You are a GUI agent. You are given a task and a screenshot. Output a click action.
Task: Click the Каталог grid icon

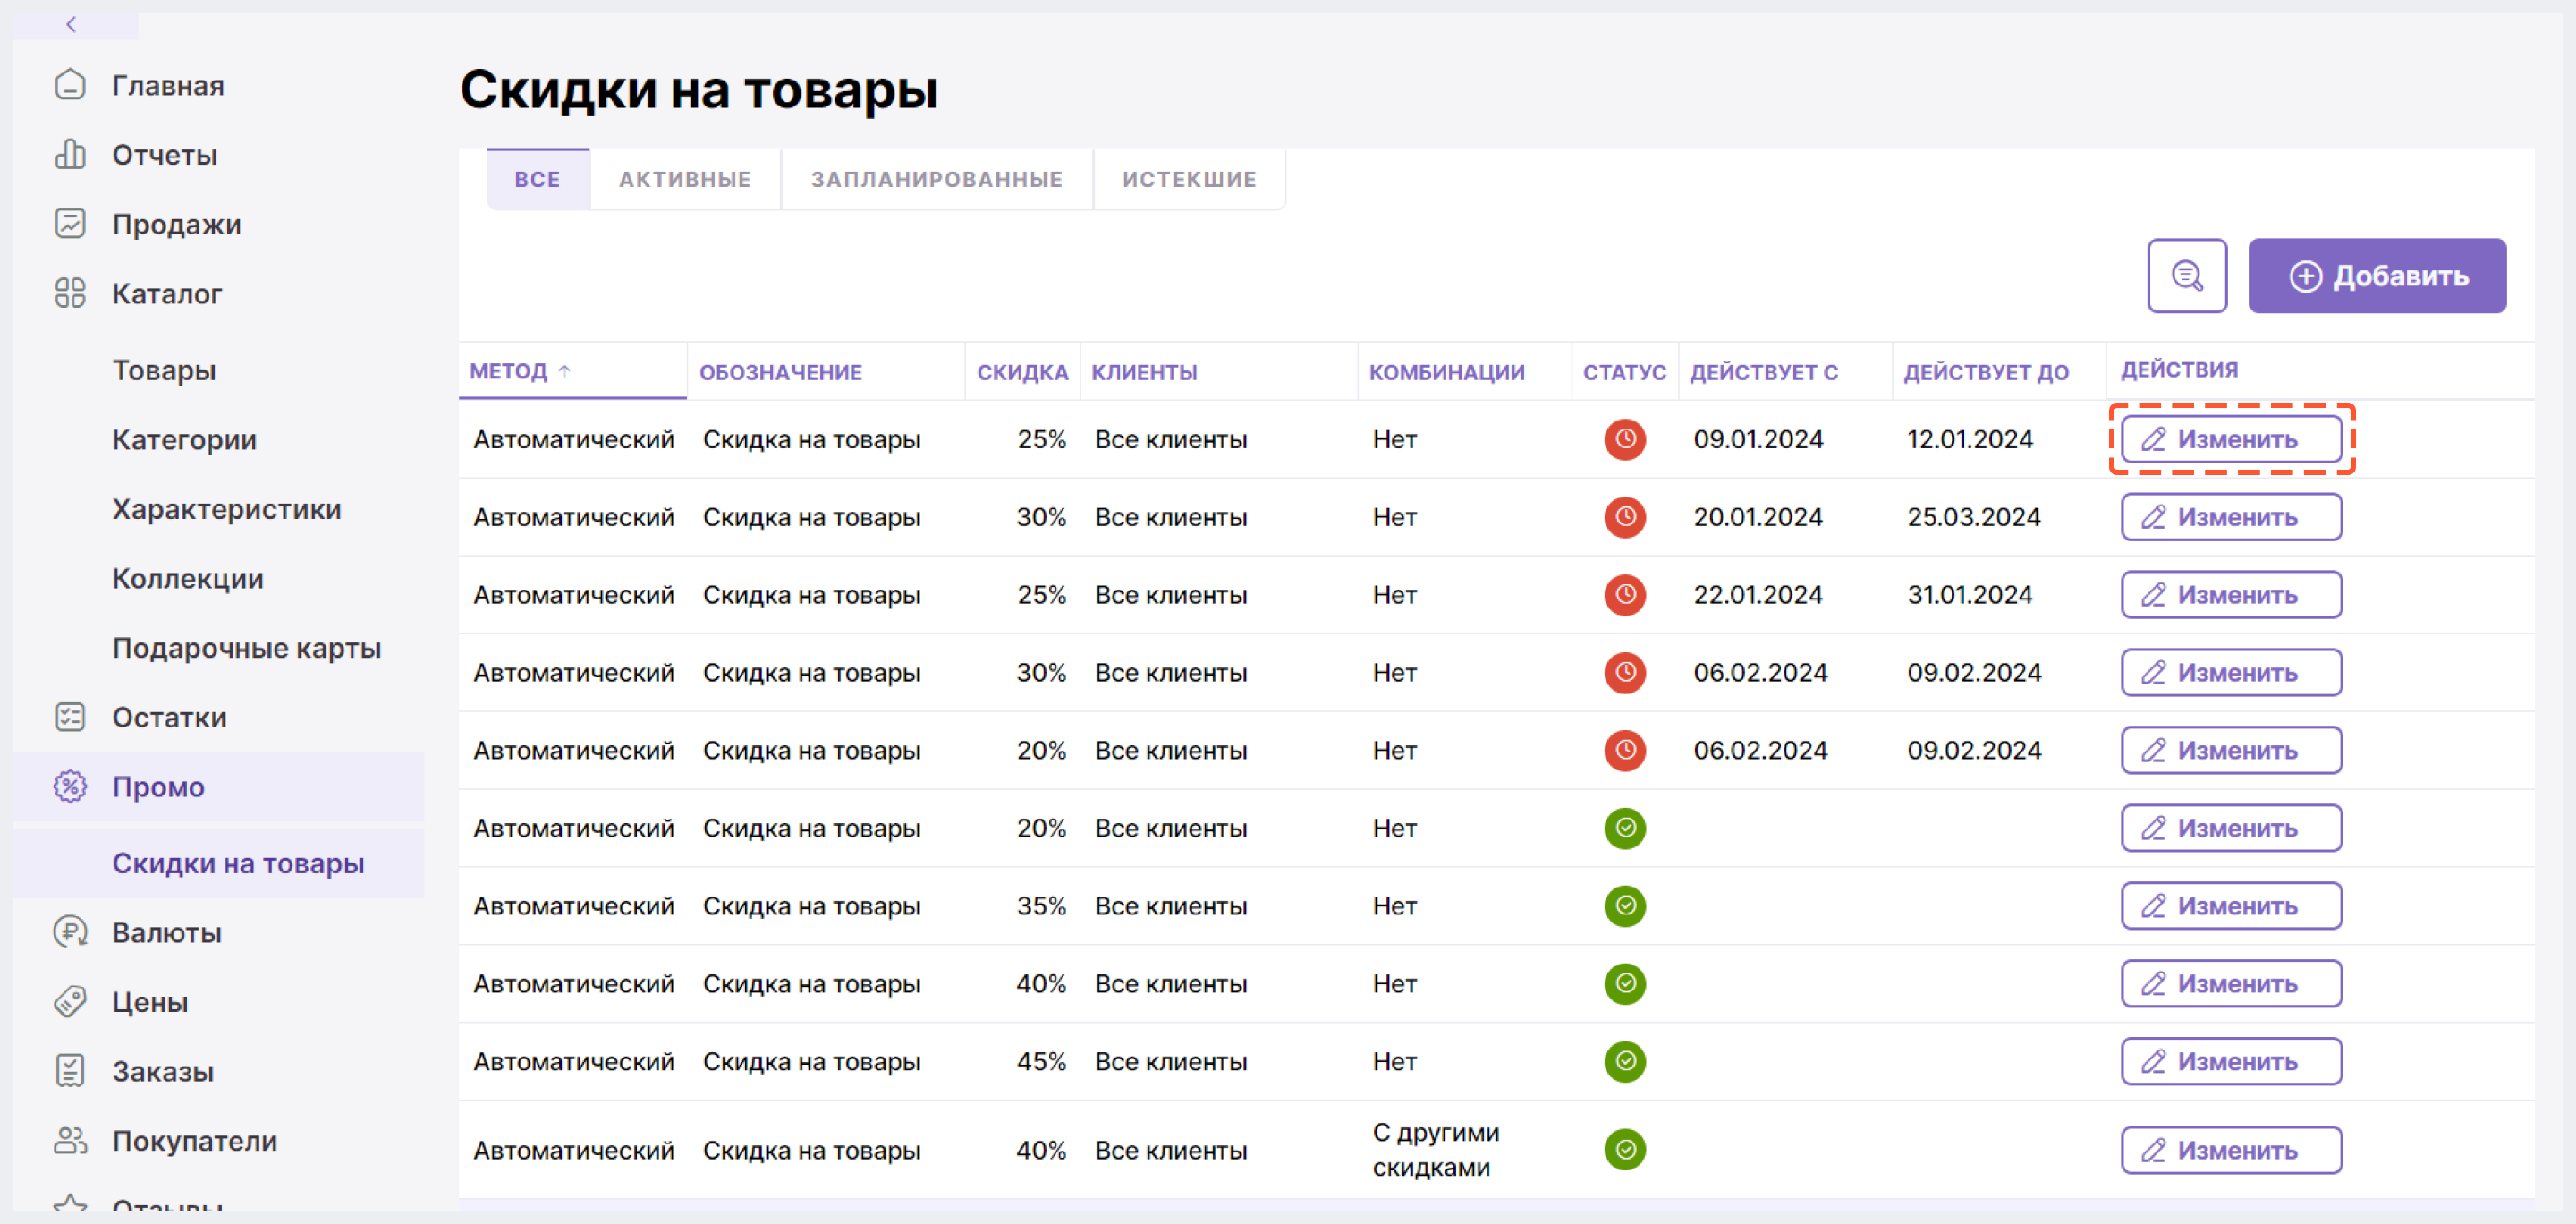point(70,293)
